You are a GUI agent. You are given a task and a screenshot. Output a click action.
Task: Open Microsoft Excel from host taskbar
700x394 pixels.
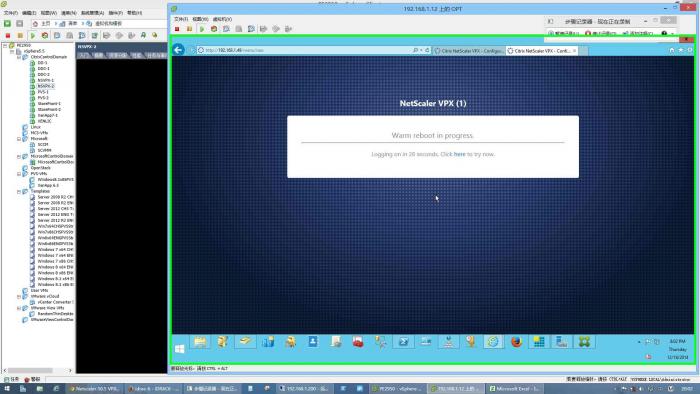tap(514, 389)
